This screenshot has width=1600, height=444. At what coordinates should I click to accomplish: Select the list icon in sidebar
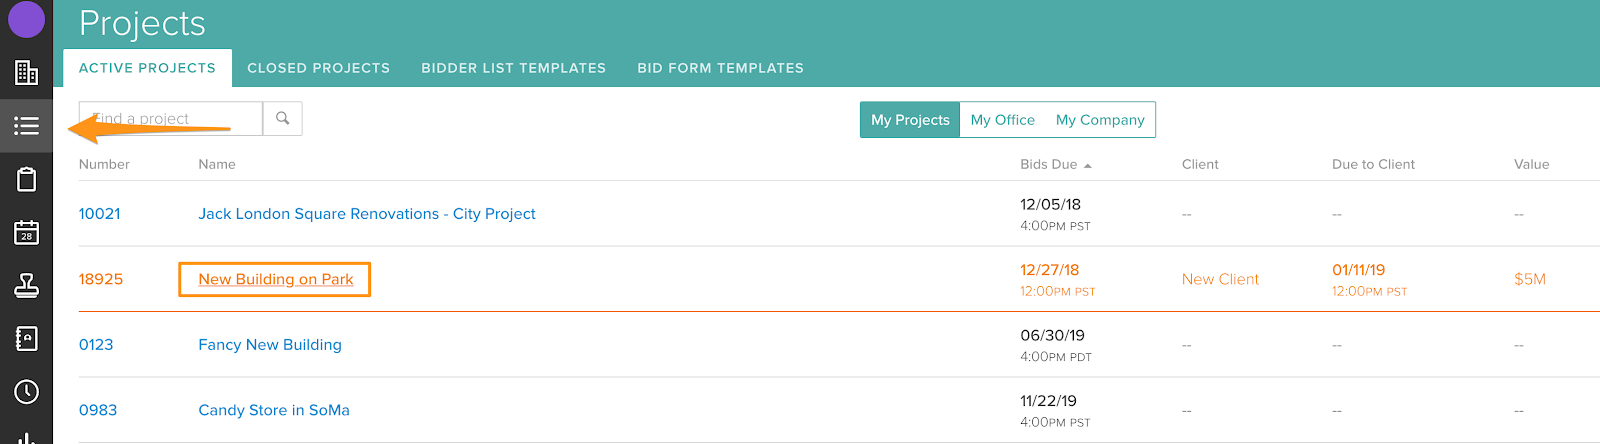click(x=26, y=126)
